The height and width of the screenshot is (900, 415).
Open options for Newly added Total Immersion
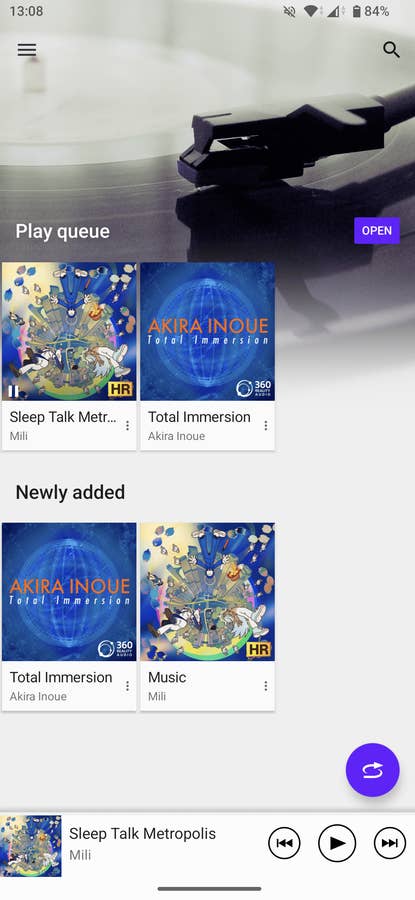(127, 686)
